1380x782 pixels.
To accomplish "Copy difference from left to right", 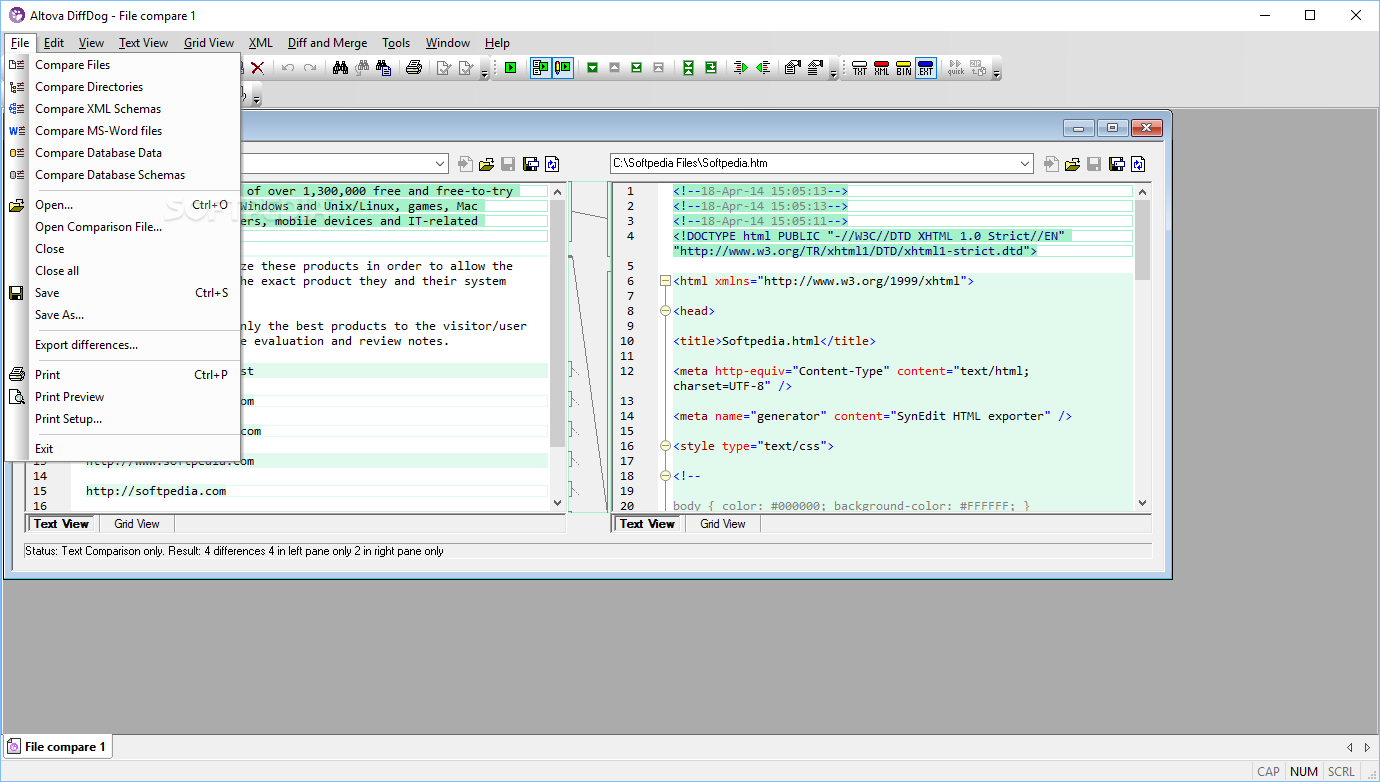I will (x=740, y=67).
